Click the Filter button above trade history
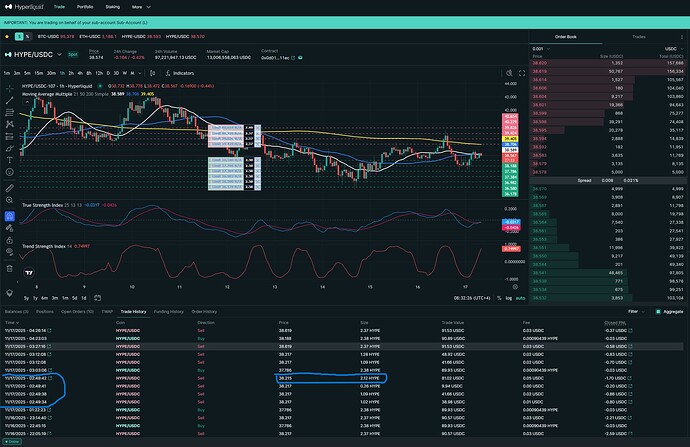690x447 pixels. coord(632,311)
